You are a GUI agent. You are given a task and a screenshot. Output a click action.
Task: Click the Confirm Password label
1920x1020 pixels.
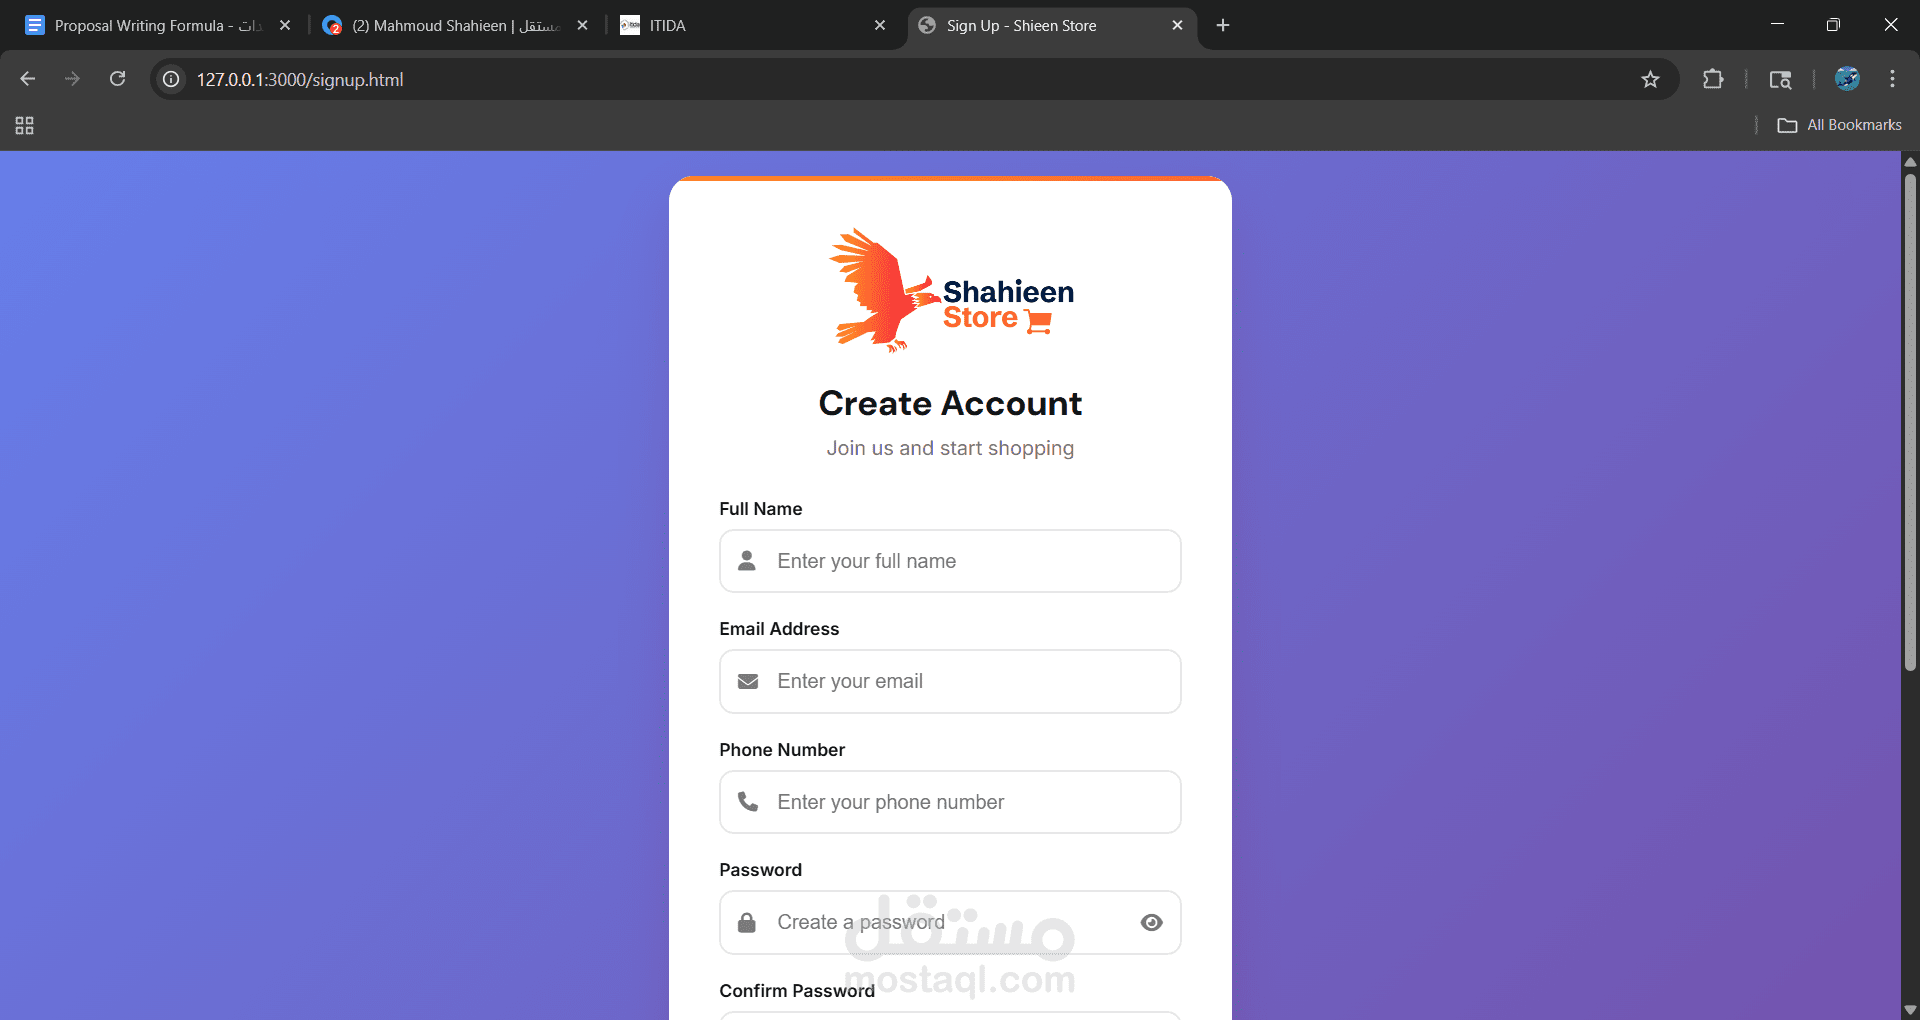[797, 990]
